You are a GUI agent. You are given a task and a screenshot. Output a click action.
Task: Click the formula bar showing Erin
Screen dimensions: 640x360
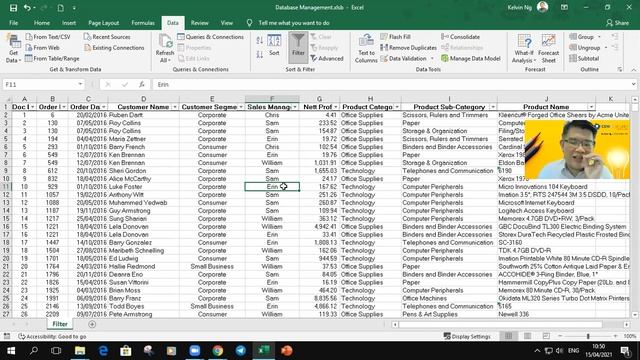tap(392, 84)
